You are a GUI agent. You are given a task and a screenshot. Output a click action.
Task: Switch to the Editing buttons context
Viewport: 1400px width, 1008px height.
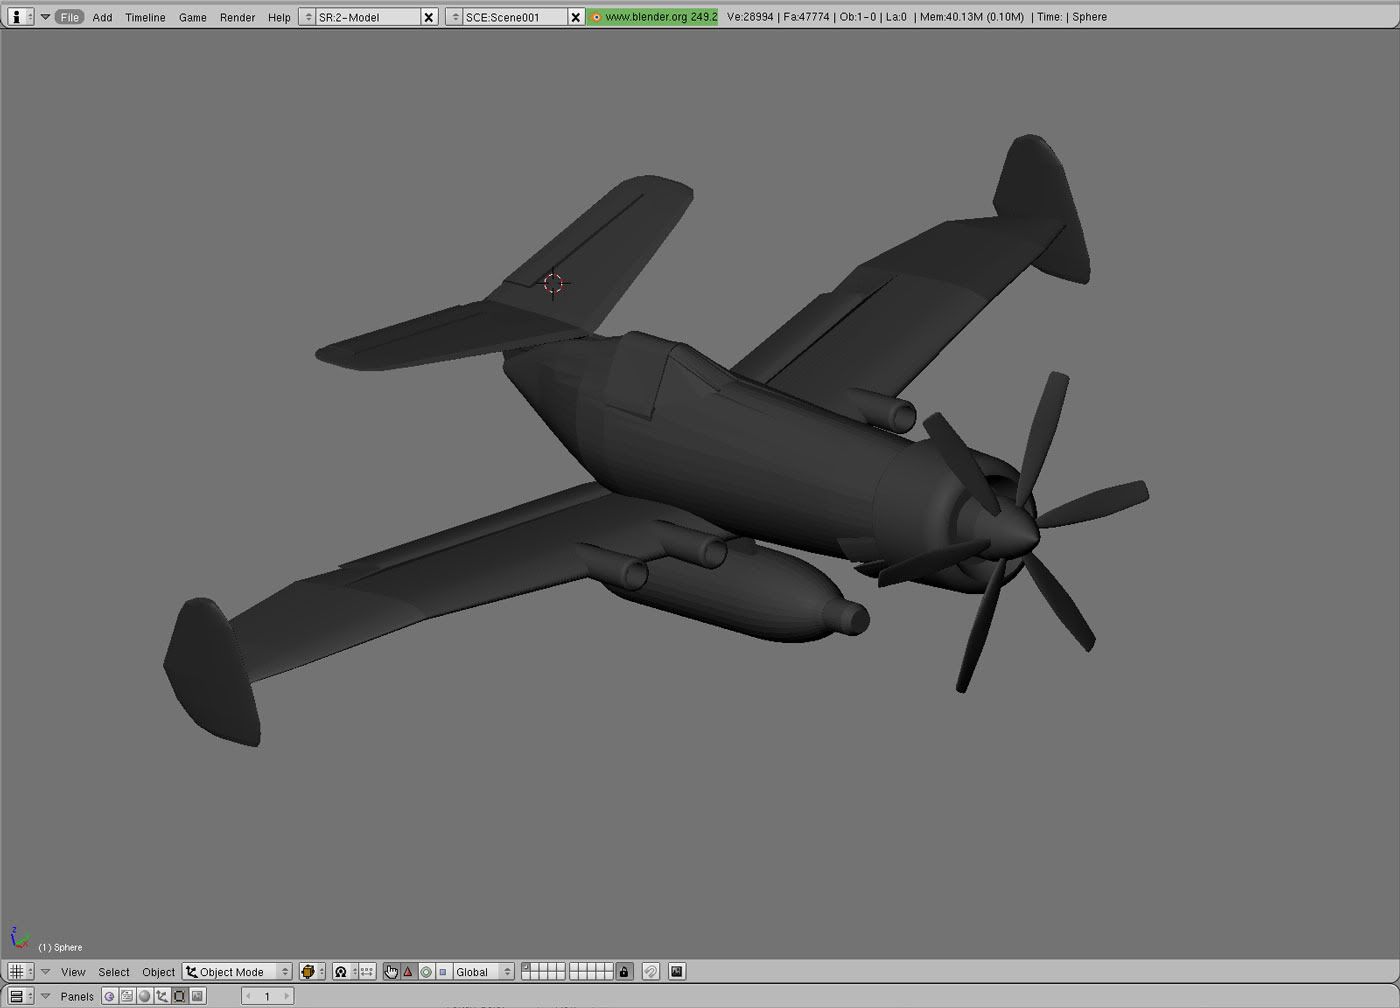[180, 996]
